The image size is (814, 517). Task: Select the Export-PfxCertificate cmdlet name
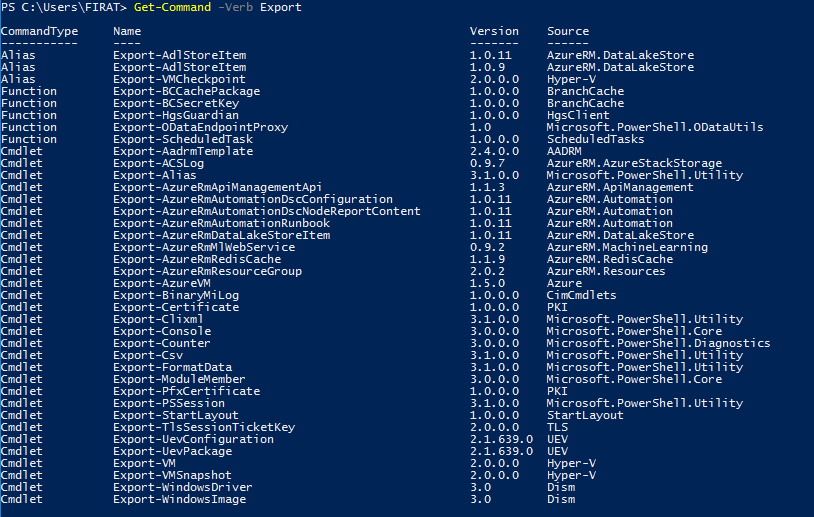pos(186,391)
